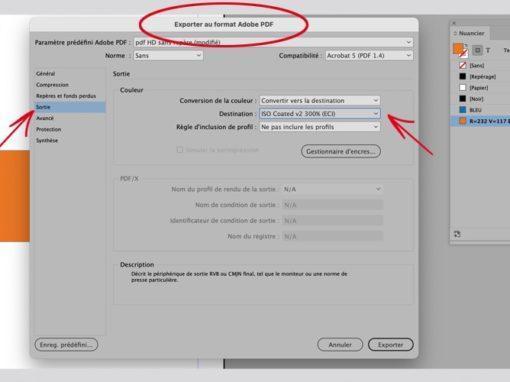Image resolution: width=510 pixels, height=382 pixels.
Task: Click the Exporter button
Action: (391, 345)
